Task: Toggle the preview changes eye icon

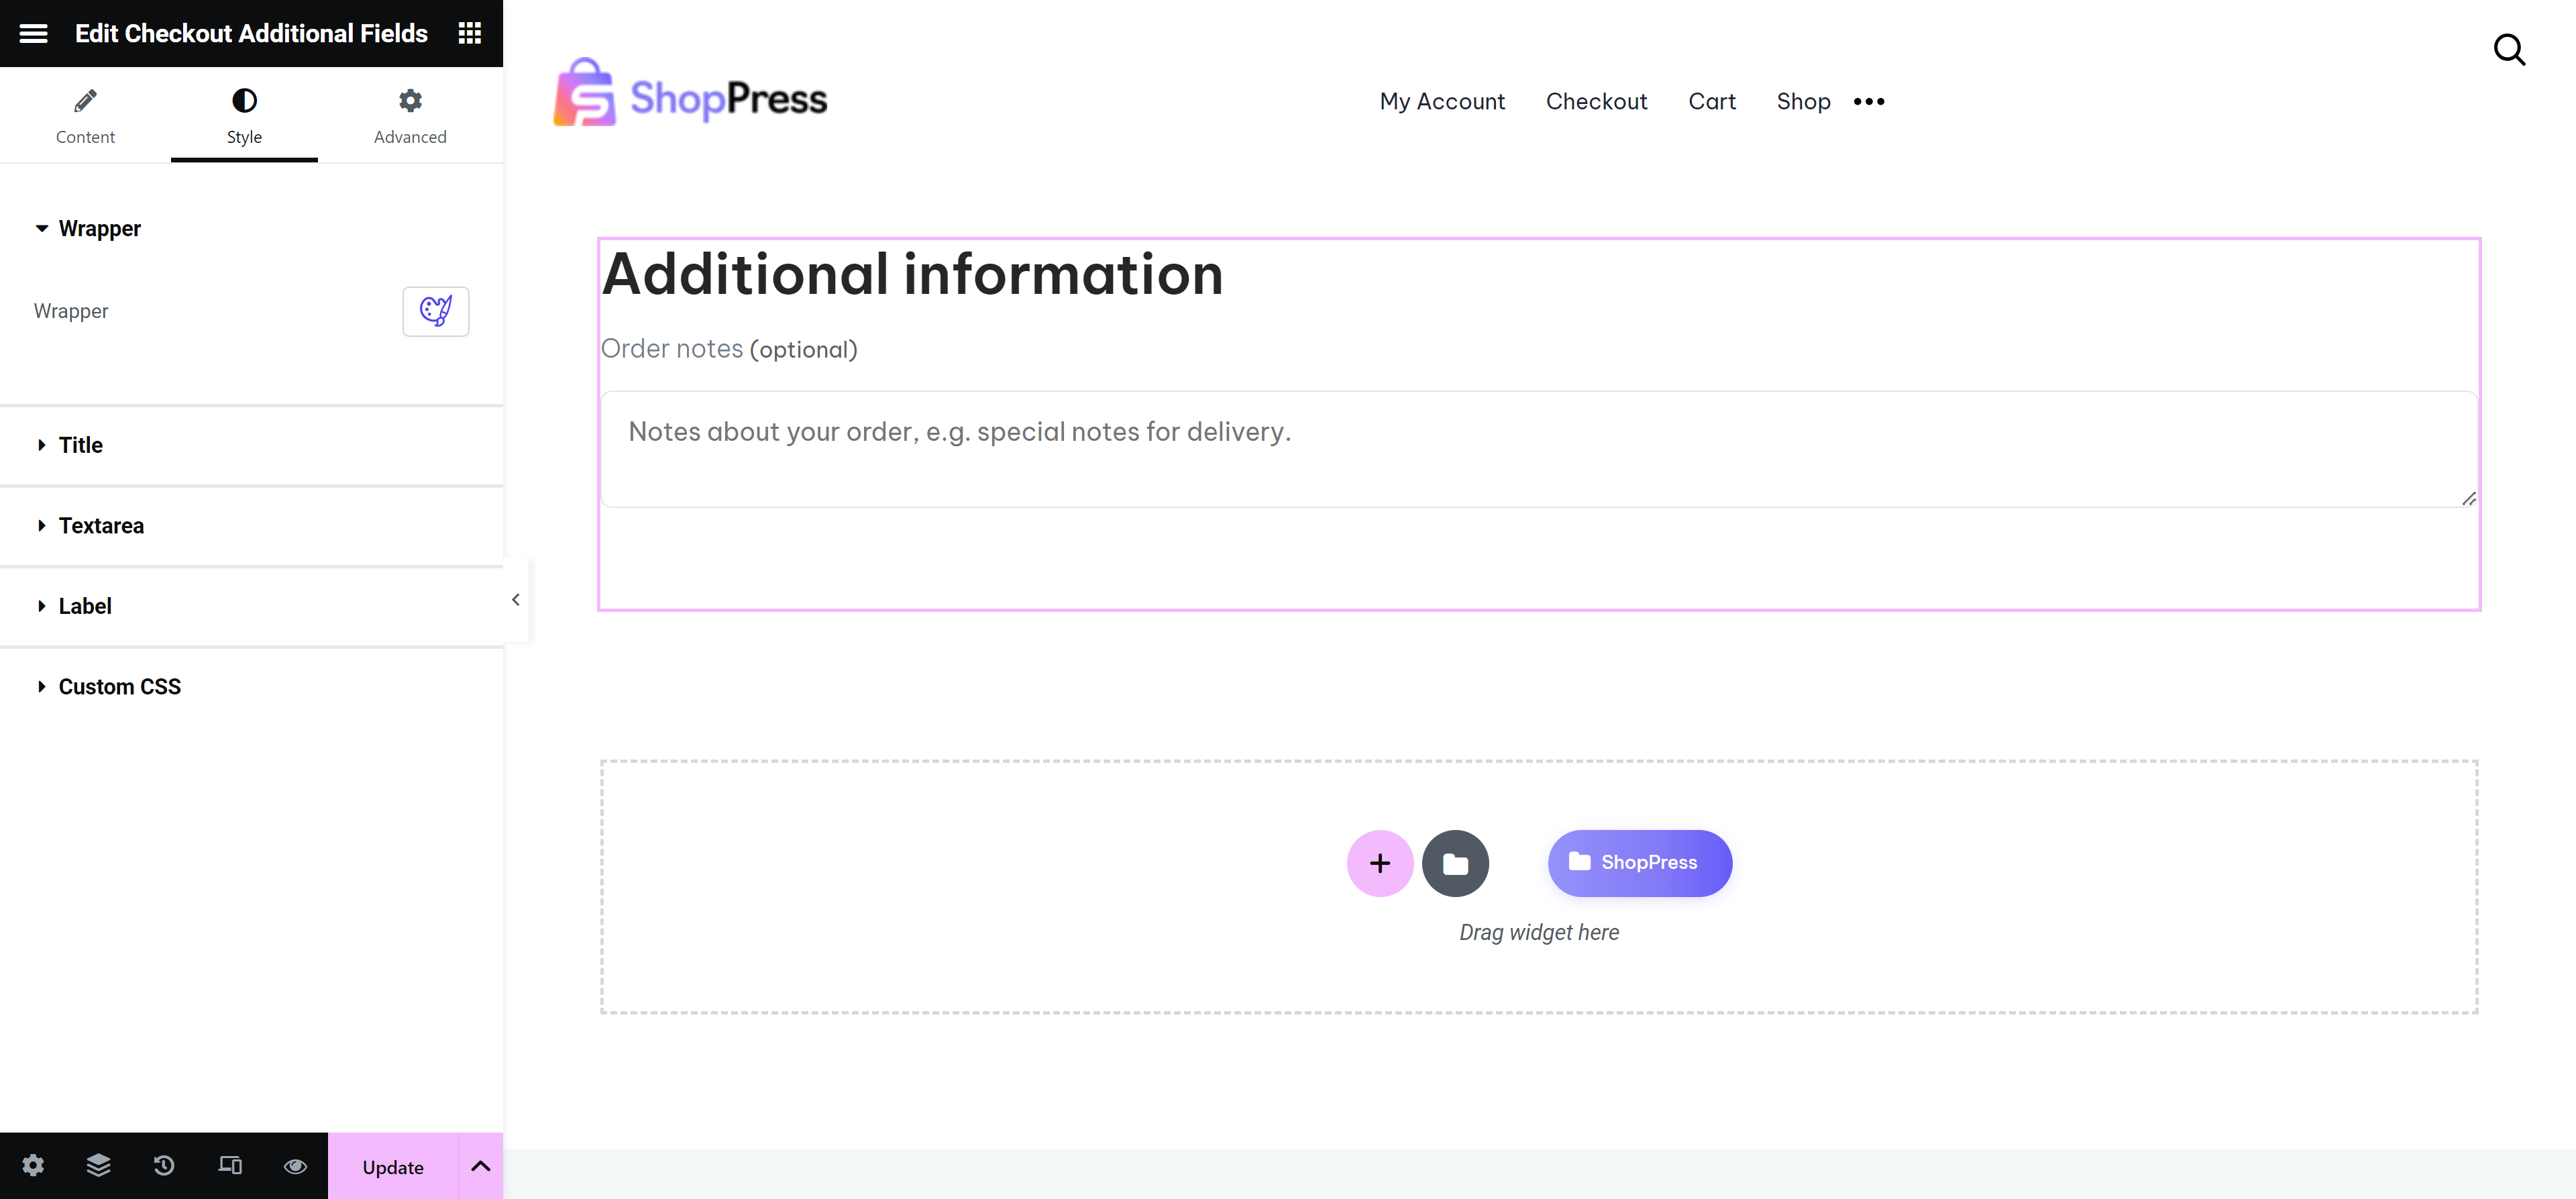Action: pos(295,1165)
